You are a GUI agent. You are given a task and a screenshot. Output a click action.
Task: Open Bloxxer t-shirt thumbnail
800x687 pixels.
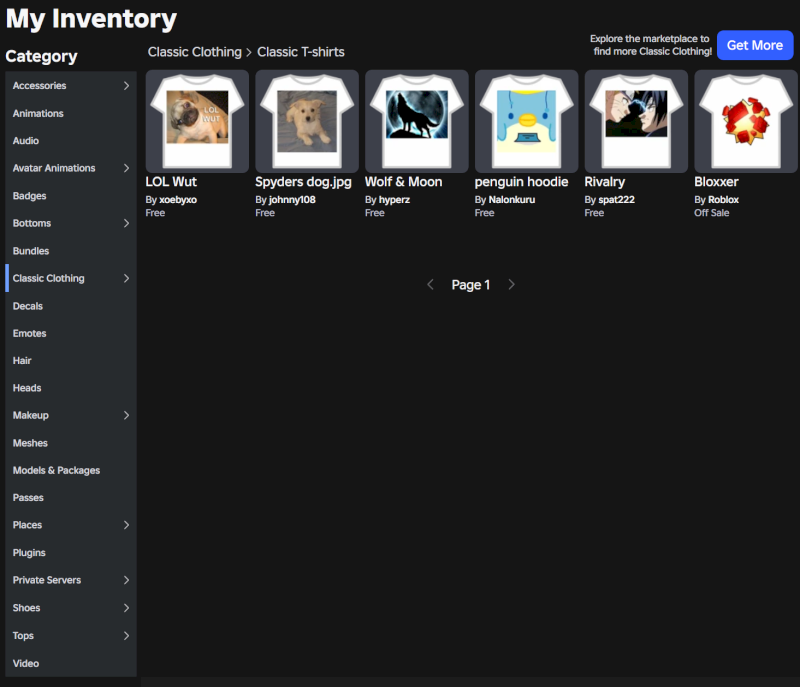coord(746,121)
